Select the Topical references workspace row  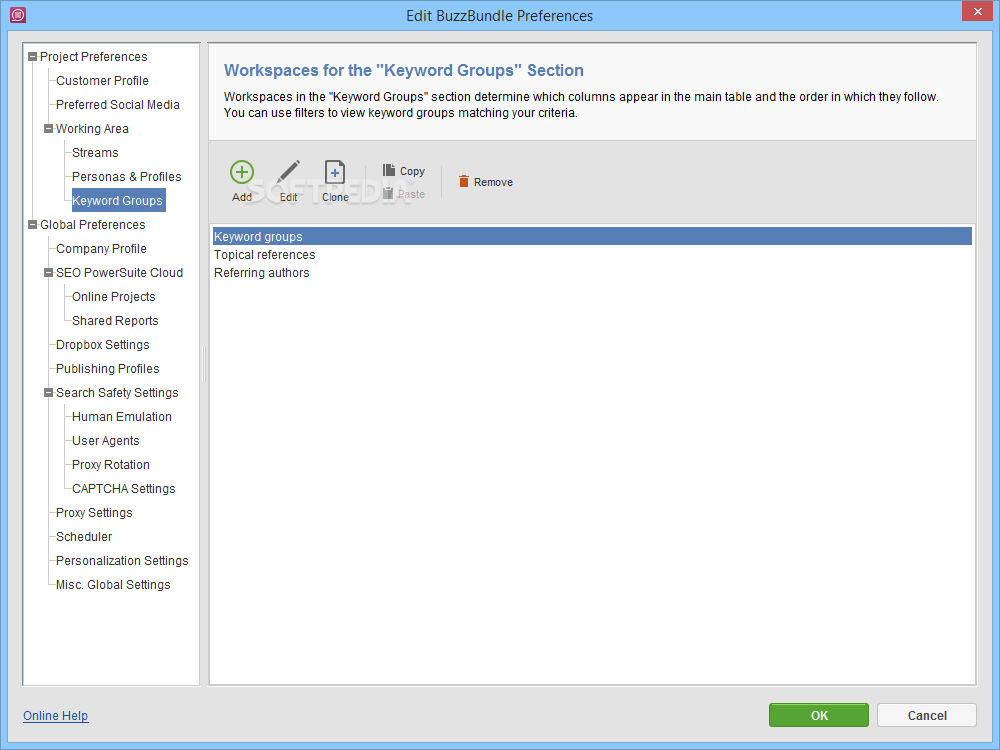[x=592, y=254]
